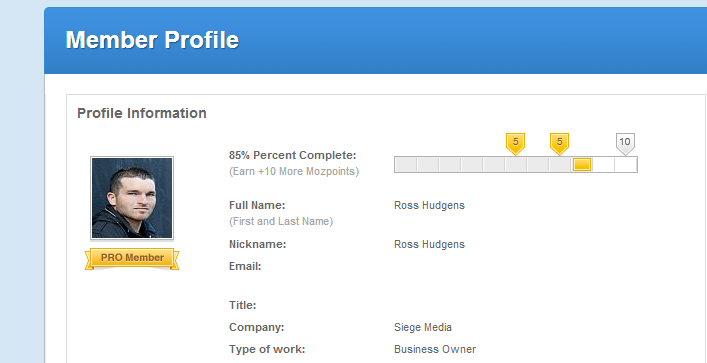The image size is (707, 363).
Task: Click the Type of work label
Action: (x=267, y=349)
